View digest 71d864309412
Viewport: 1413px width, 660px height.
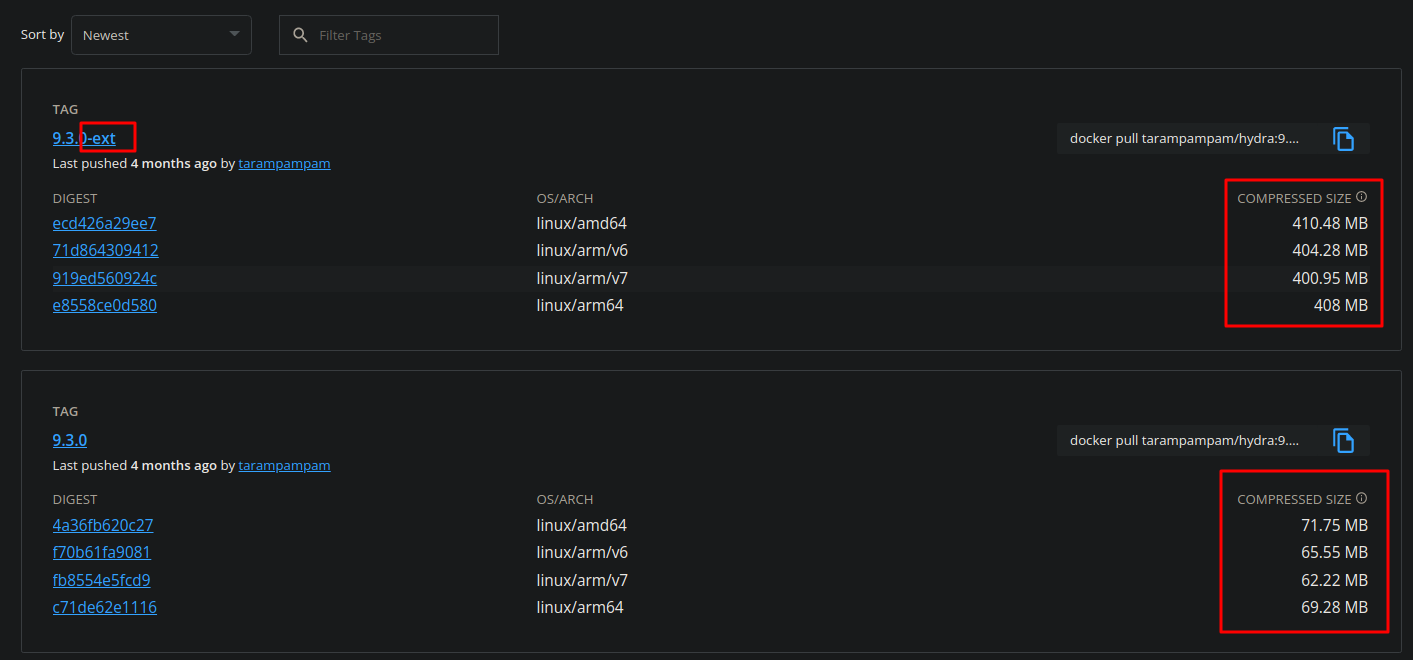[105, 250]
